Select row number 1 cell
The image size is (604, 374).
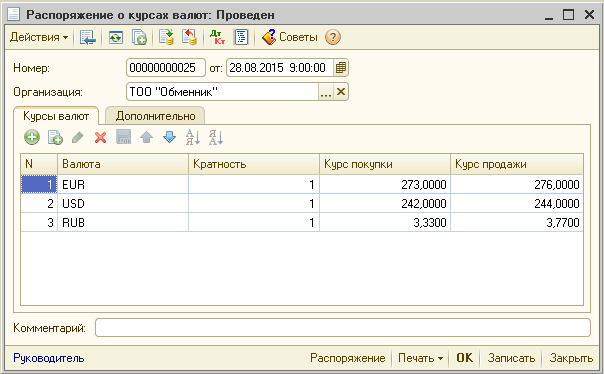click(x=39, y=184)
